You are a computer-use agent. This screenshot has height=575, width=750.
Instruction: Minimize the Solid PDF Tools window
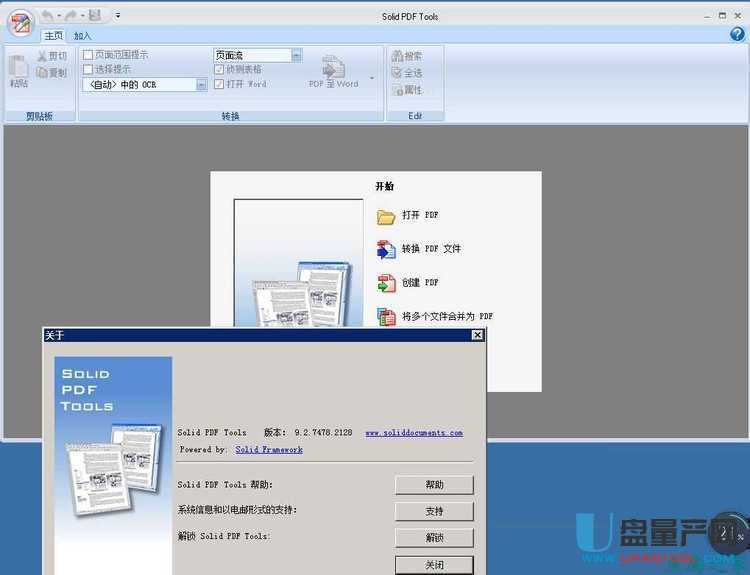pyautogui.click(x=706, y=16)
